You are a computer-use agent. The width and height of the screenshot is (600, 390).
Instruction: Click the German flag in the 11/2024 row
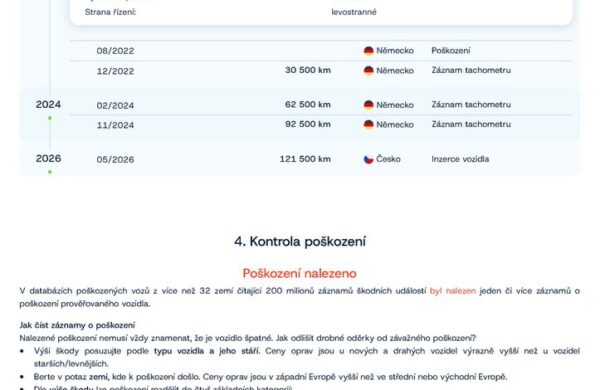(x=368, y=125)
